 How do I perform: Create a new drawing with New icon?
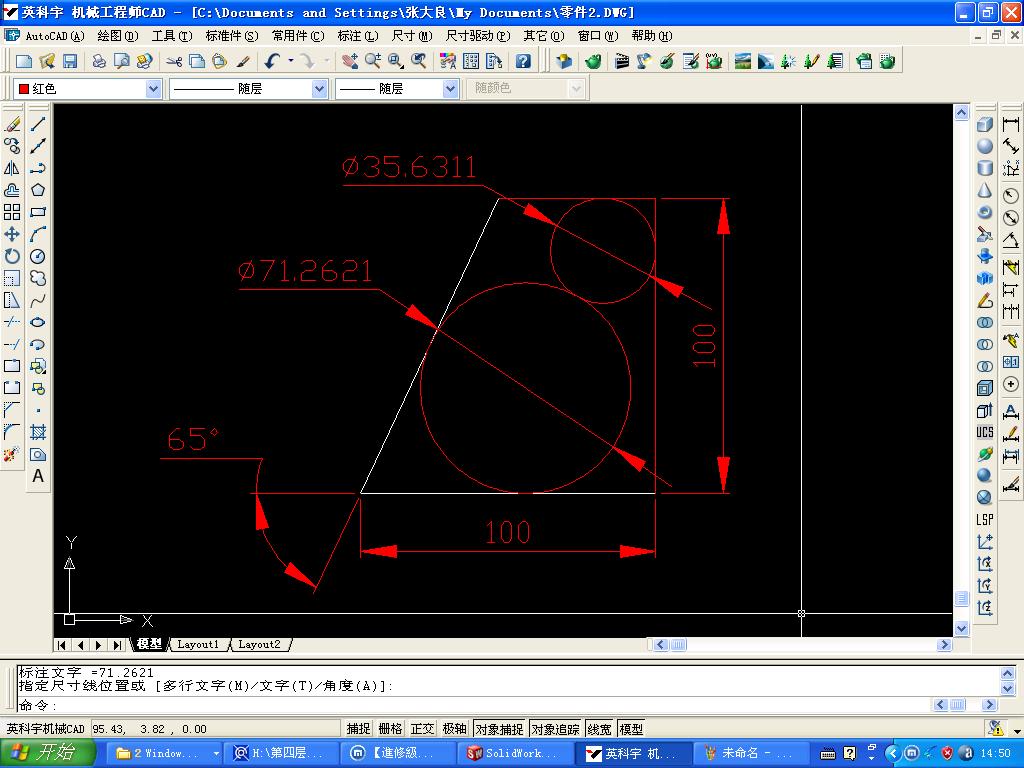pos(24,61)
